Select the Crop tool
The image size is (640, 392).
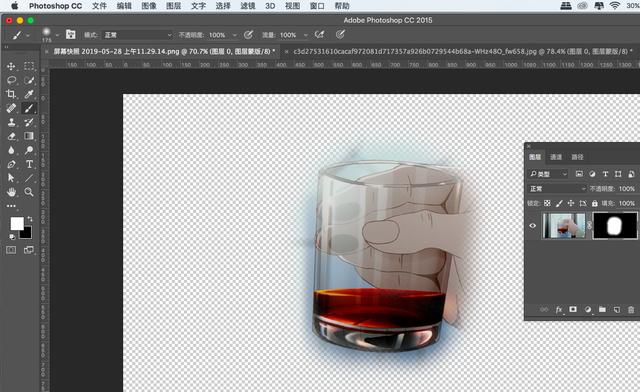pyautogui.click(x=11, y=94)
